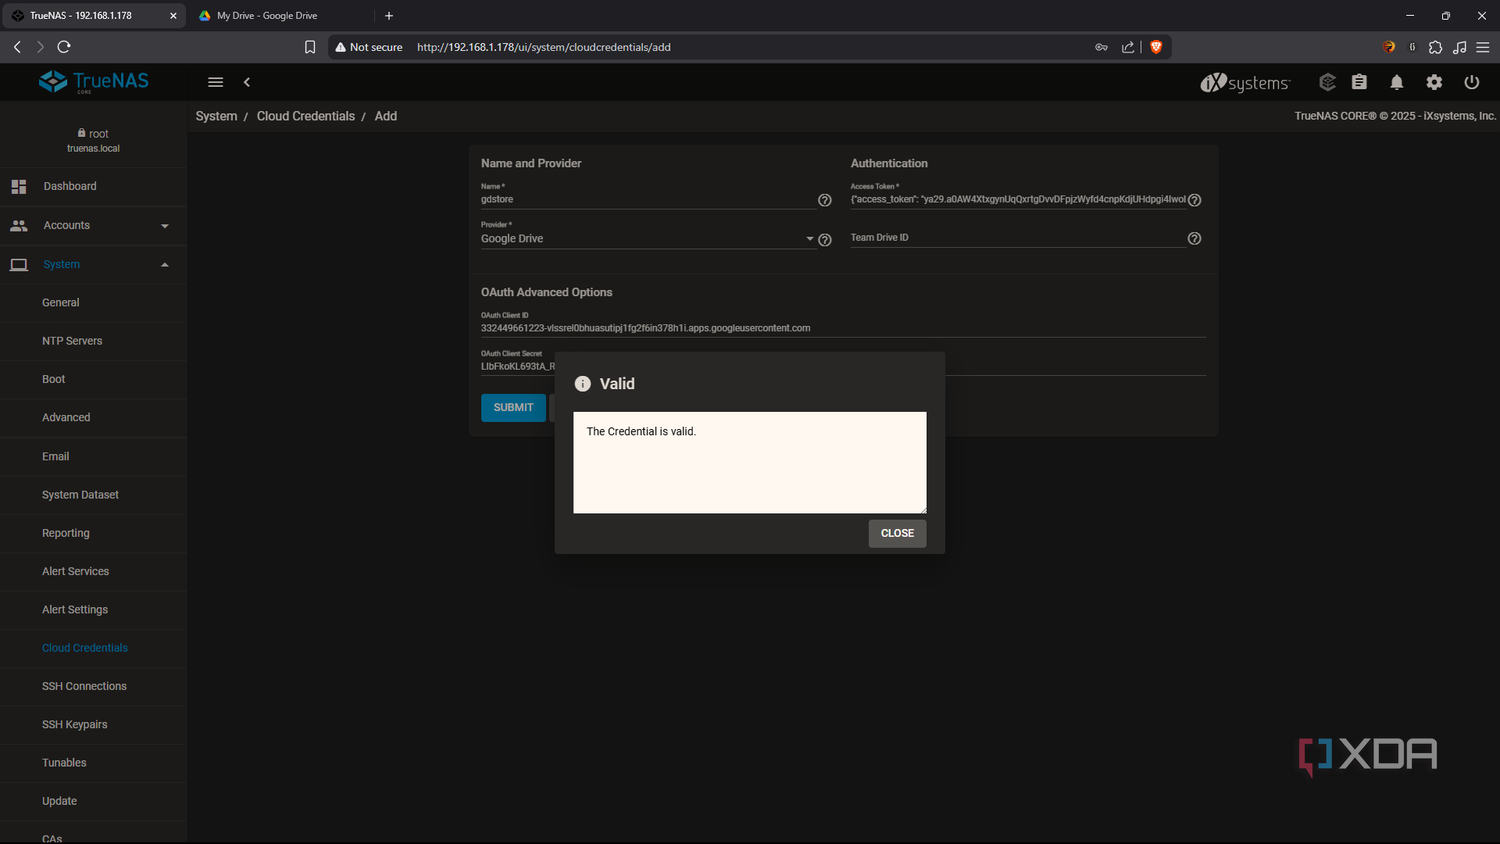Show help for the Access Token field
The image size is (1500, 844).
click(x=1194, y=200)
